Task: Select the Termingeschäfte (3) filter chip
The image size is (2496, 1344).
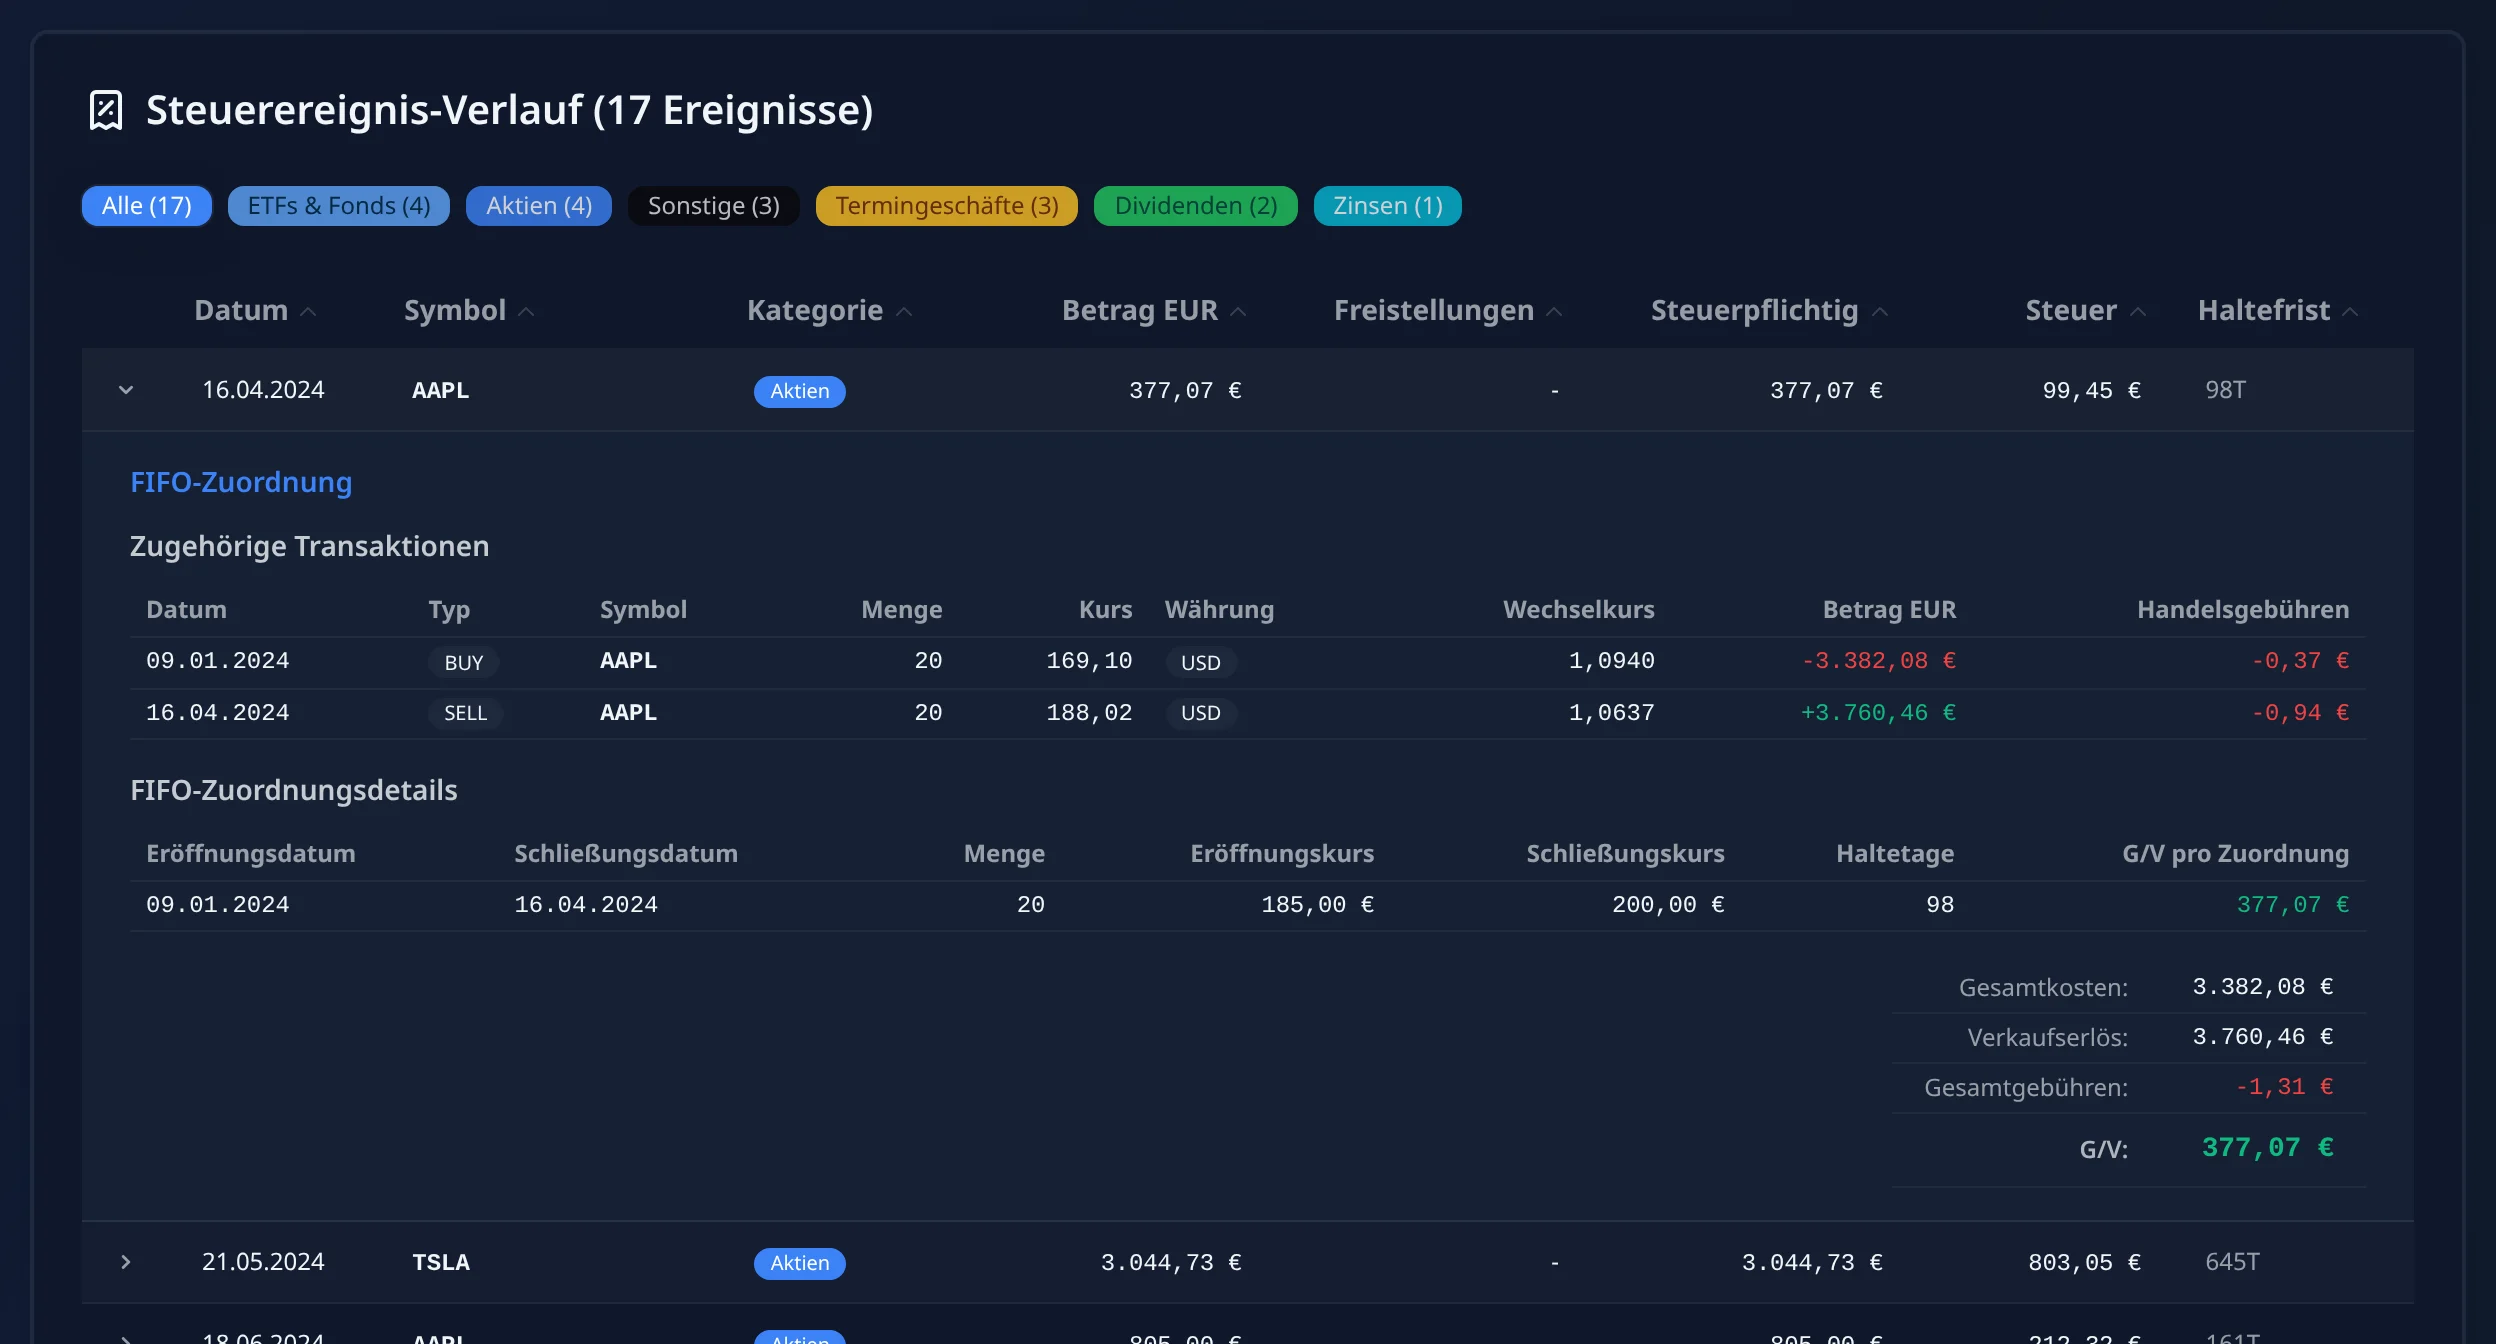Action: click(947, 206)
